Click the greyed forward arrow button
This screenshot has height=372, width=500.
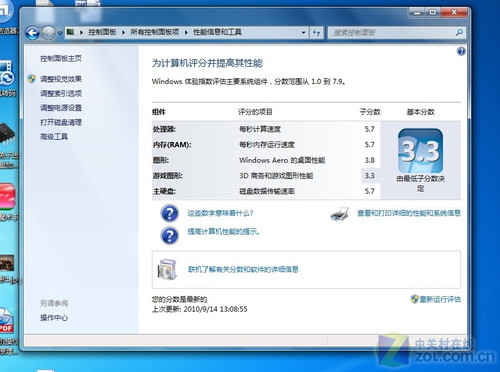point(49,33)
